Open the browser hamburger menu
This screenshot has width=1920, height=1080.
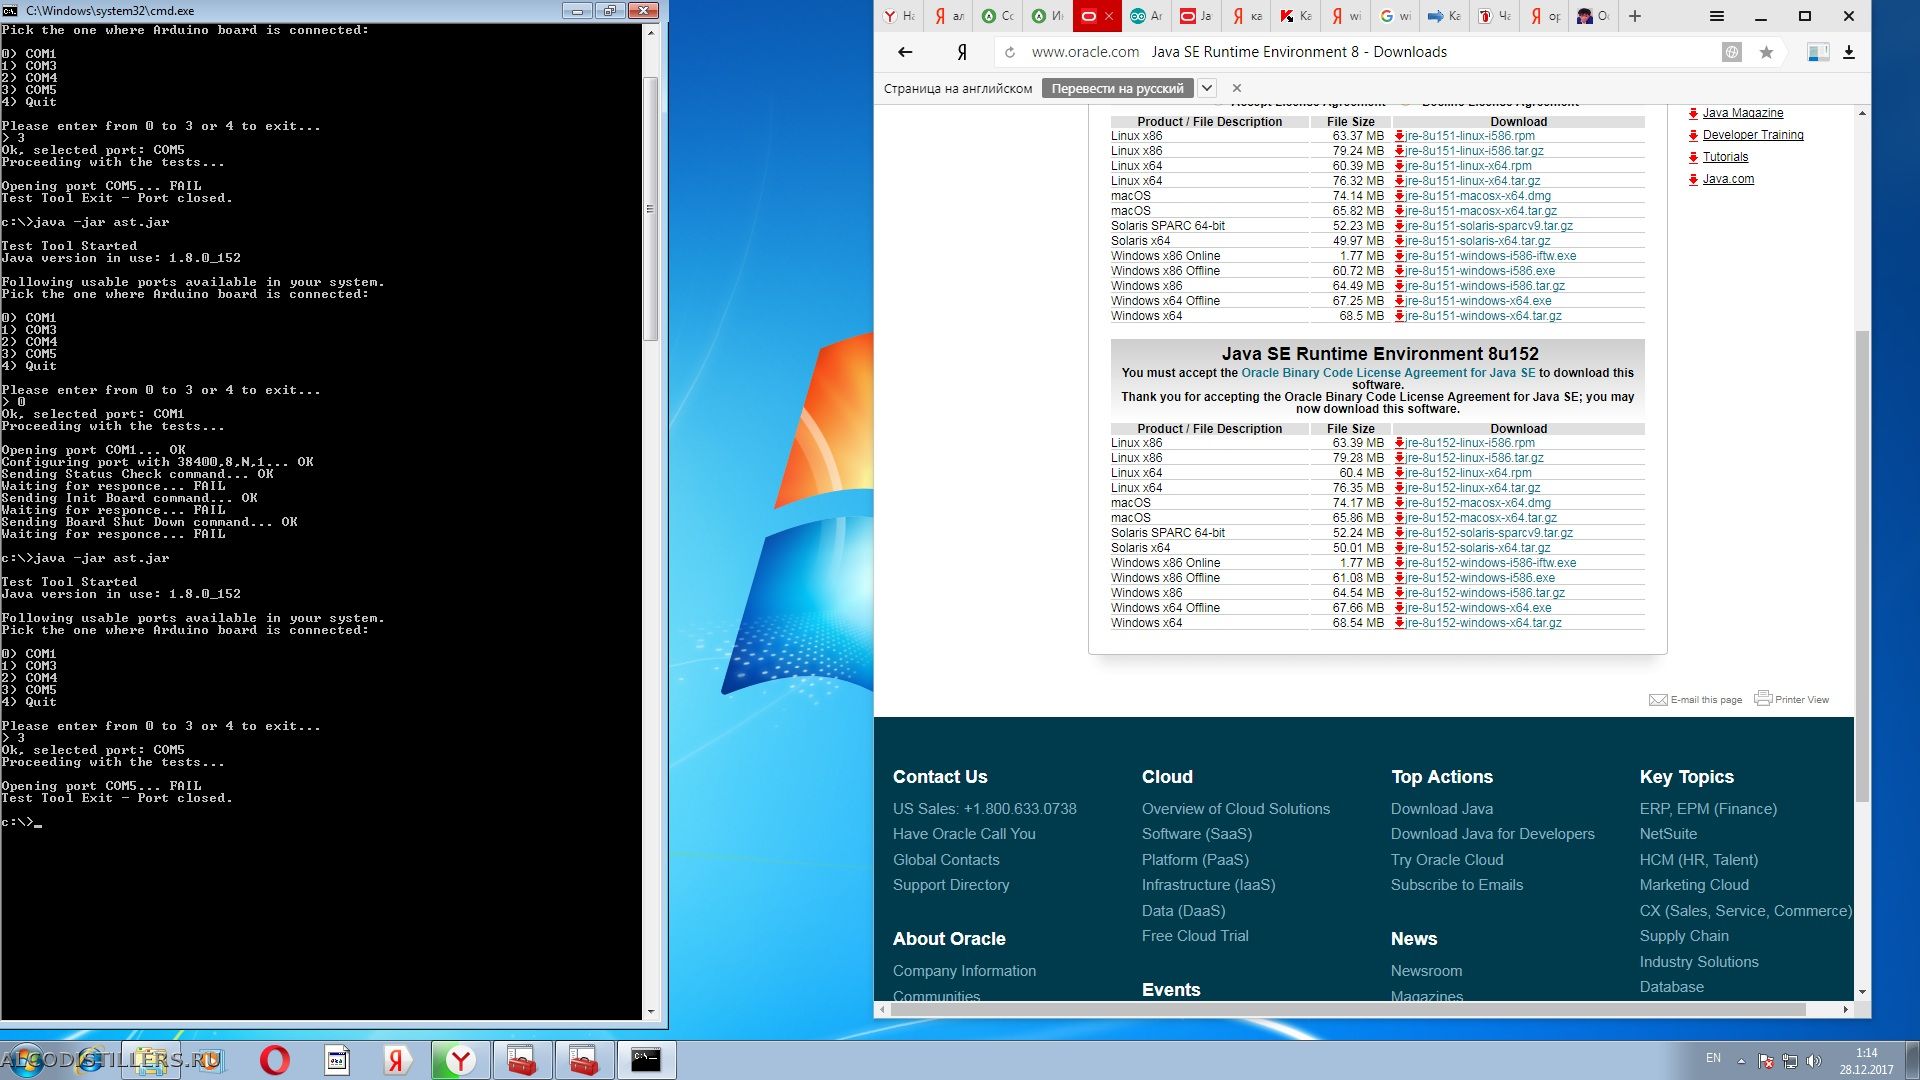(x=1717, y=16)
